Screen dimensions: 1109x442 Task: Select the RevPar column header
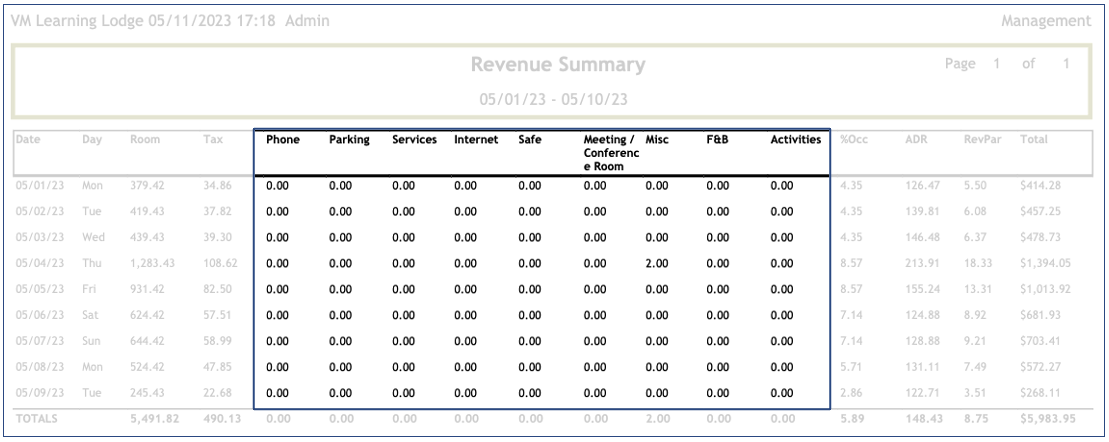[977, 141]
